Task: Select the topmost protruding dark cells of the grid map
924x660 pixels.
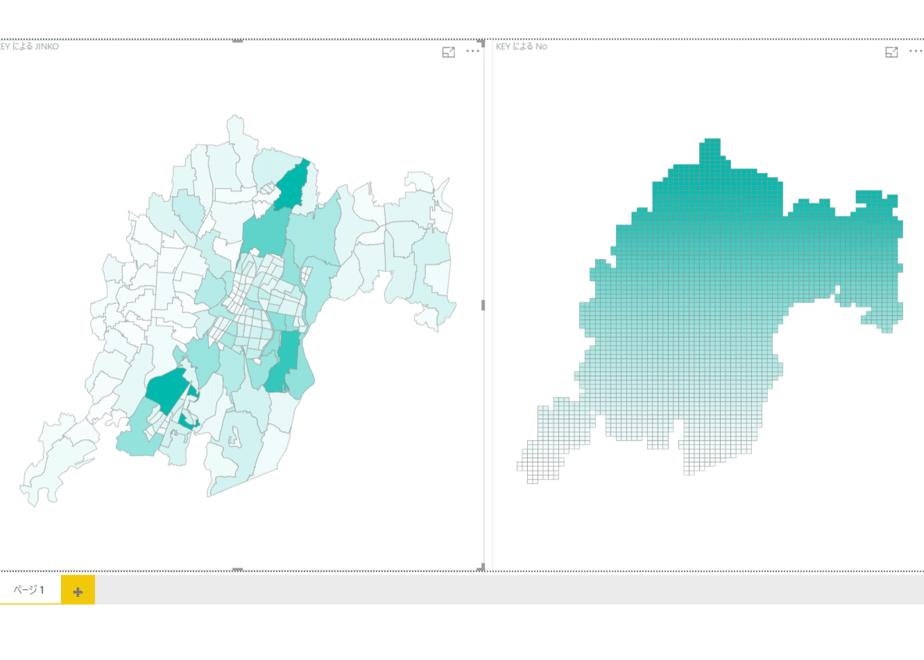Action: pos(712,150)
